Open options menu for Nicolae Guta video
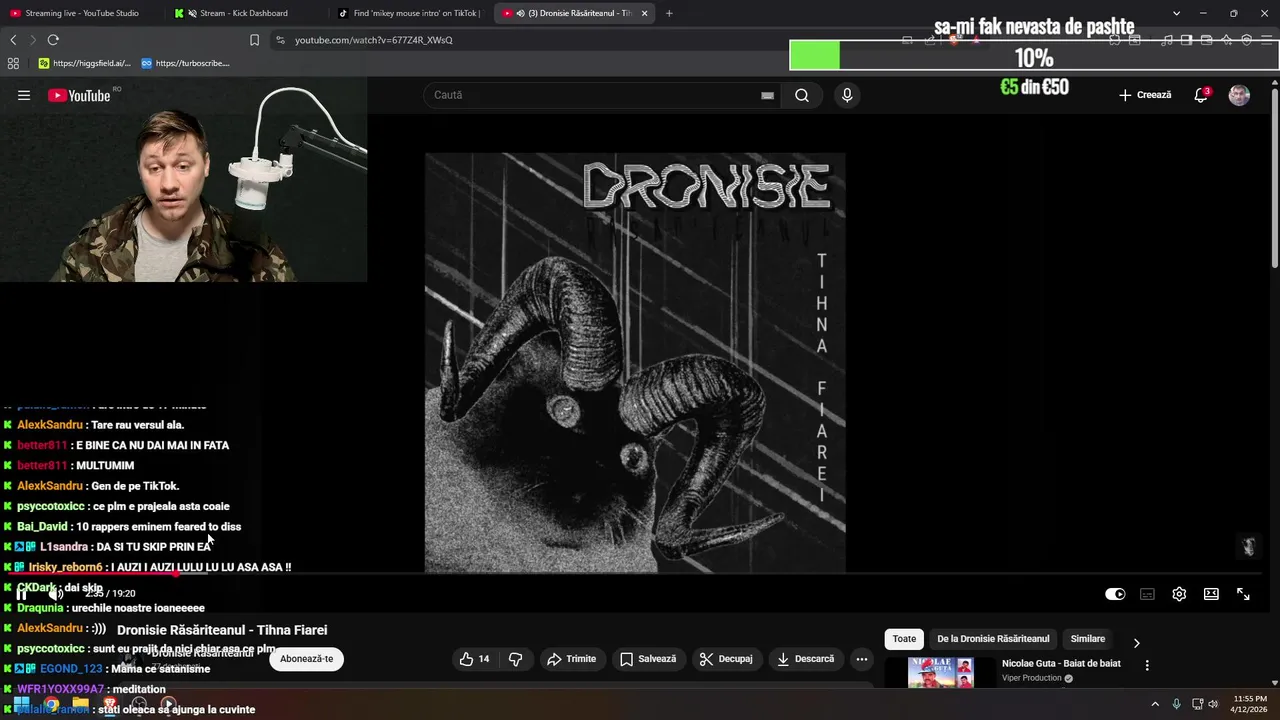This screenshot has width=1280, height=720. pos(1147,665)
